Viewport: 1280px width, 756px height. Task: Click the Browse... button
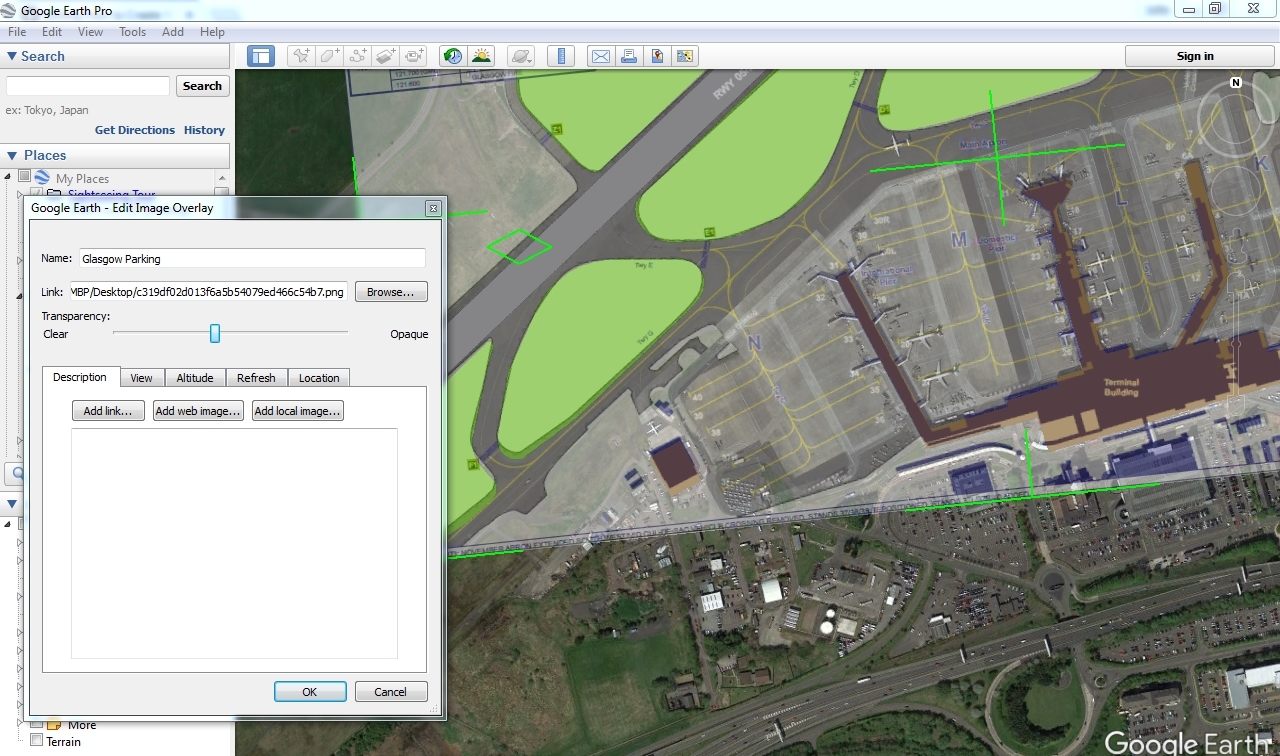point(391,292)
